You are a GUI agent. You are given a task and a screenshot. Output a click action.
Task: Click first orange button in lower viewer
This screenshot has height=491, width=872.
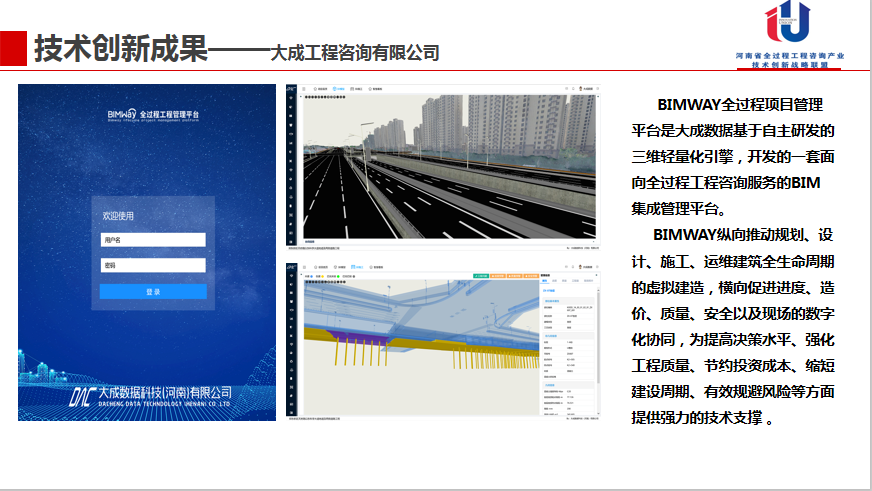(499, 274)
